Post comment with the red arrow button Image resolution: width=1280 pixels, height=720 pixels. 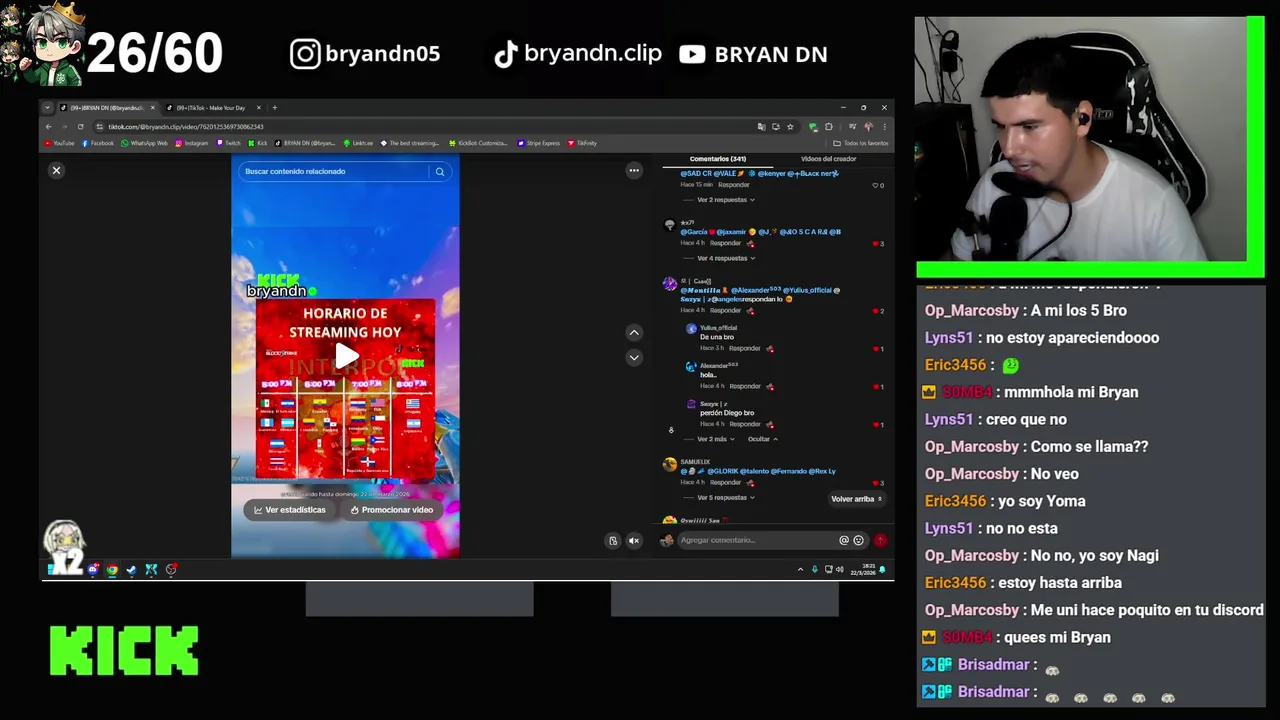[880, 540]
